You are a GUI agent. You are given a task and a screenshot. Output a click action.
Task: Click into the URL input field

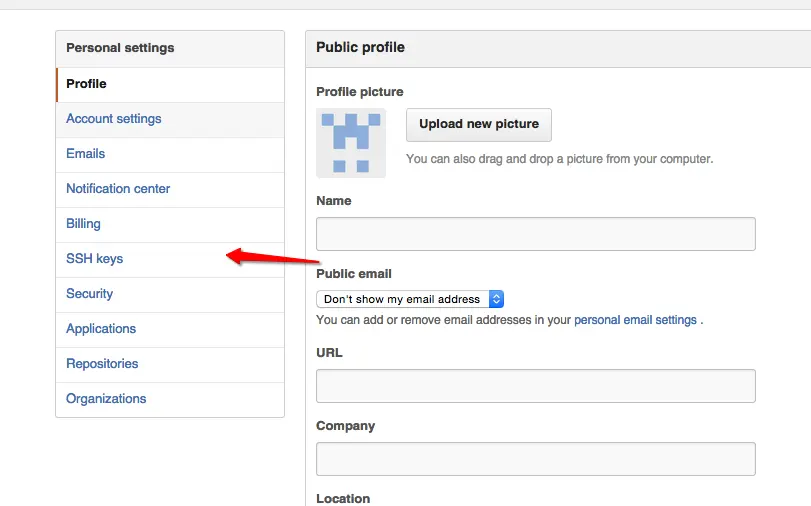tap(535, 386)
